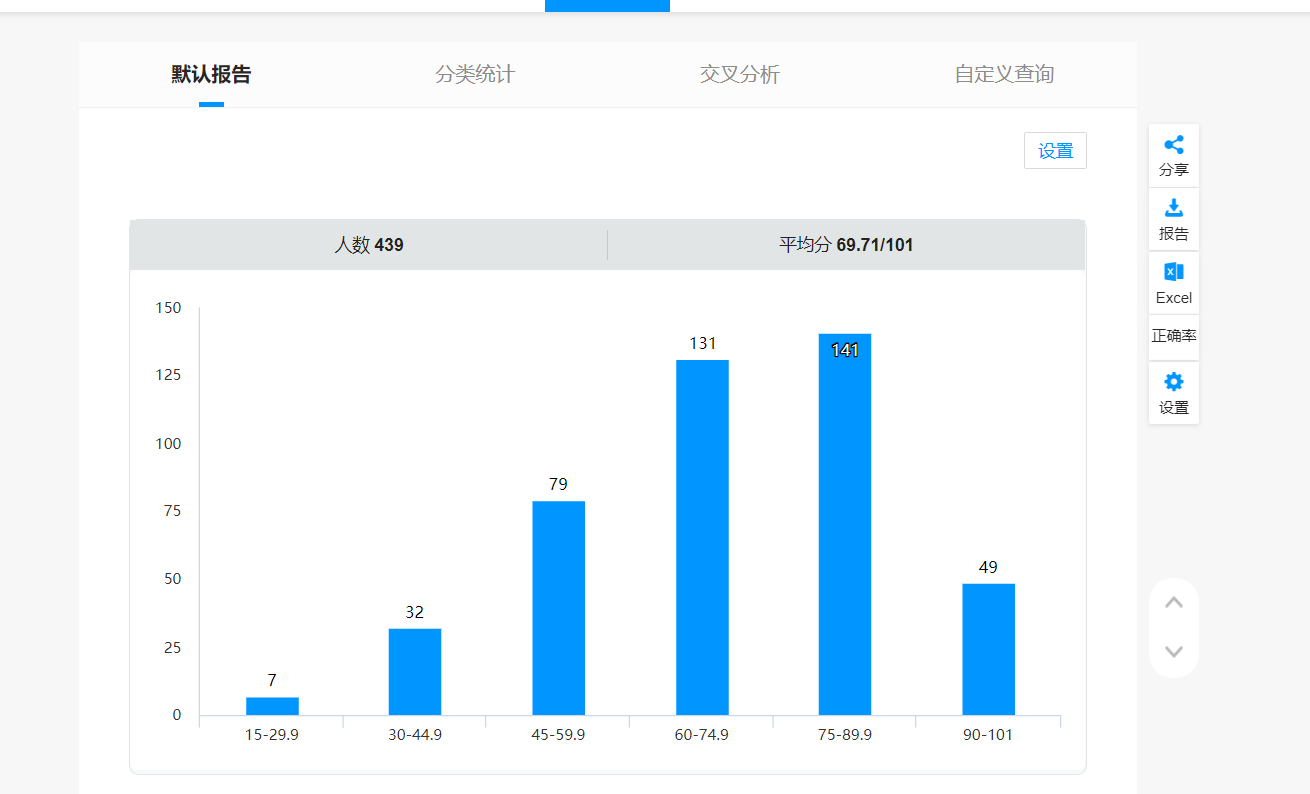Click the 设置 button above the chart

[x=1055, y=151]
